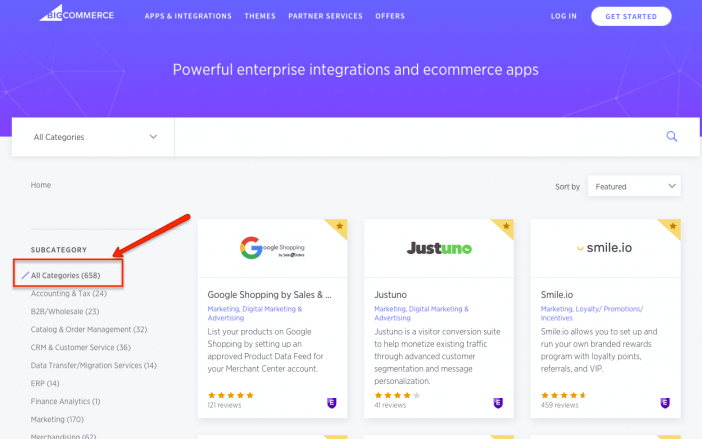Image resolution: width=702 pixels, height=439 pixels.
Task: Click Smile.io's Marketing, Loyalty/Promotions category link
Action: pos(592,313)
